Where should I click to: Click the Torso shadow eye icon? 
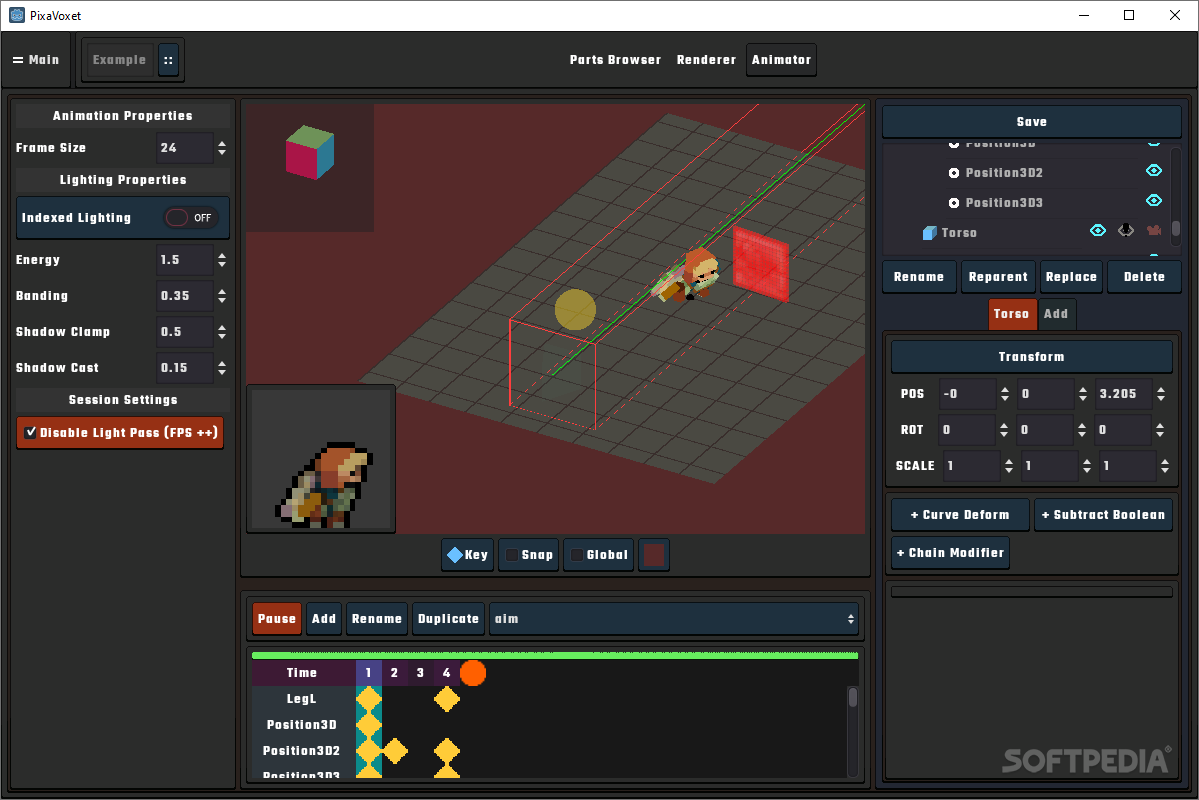[x=1126, y=230]
